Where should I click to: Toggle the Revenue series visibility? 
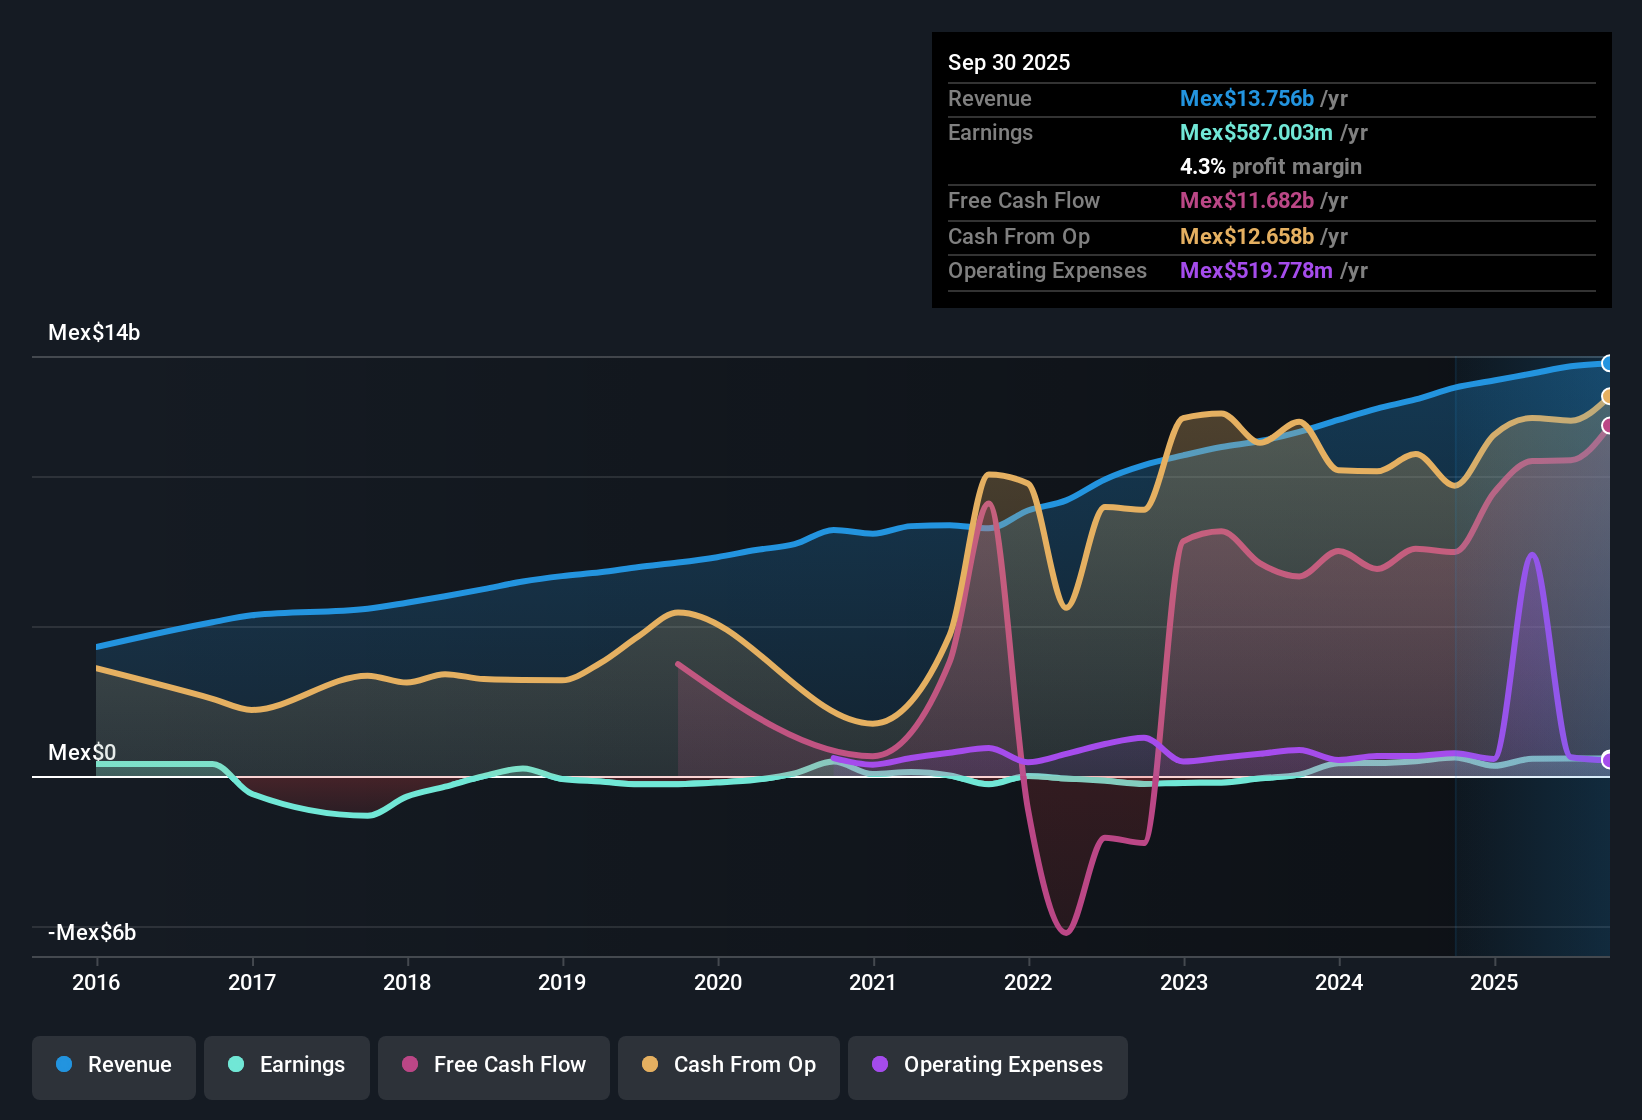(113, 1065)
